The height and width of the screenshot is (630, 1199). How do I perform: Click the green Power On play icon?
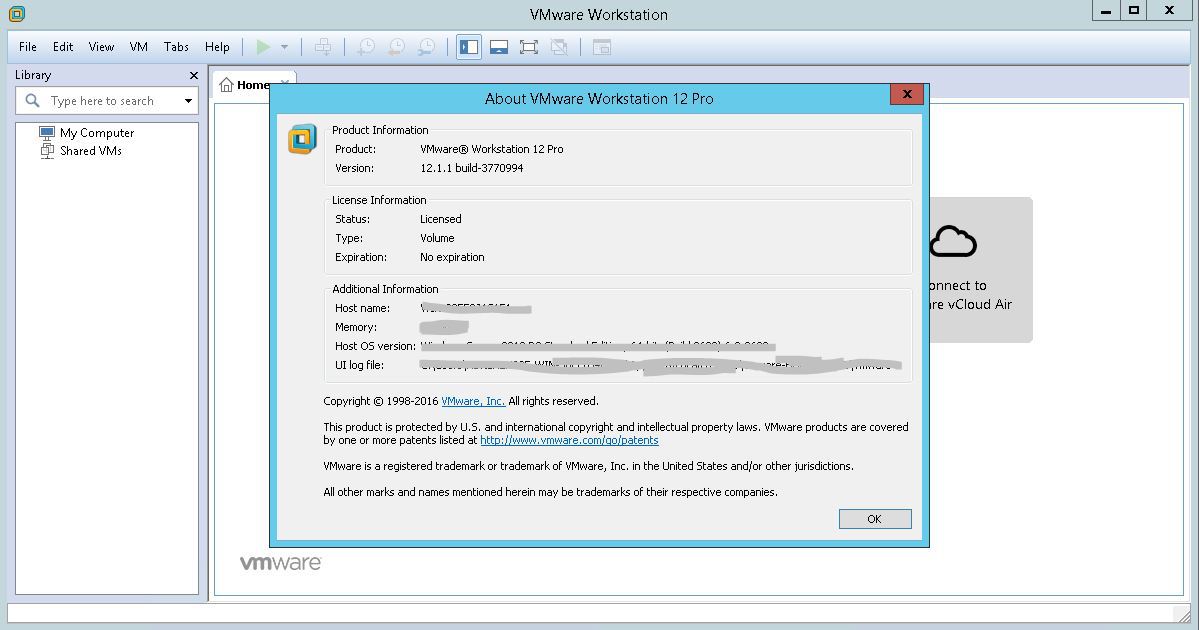263,47
